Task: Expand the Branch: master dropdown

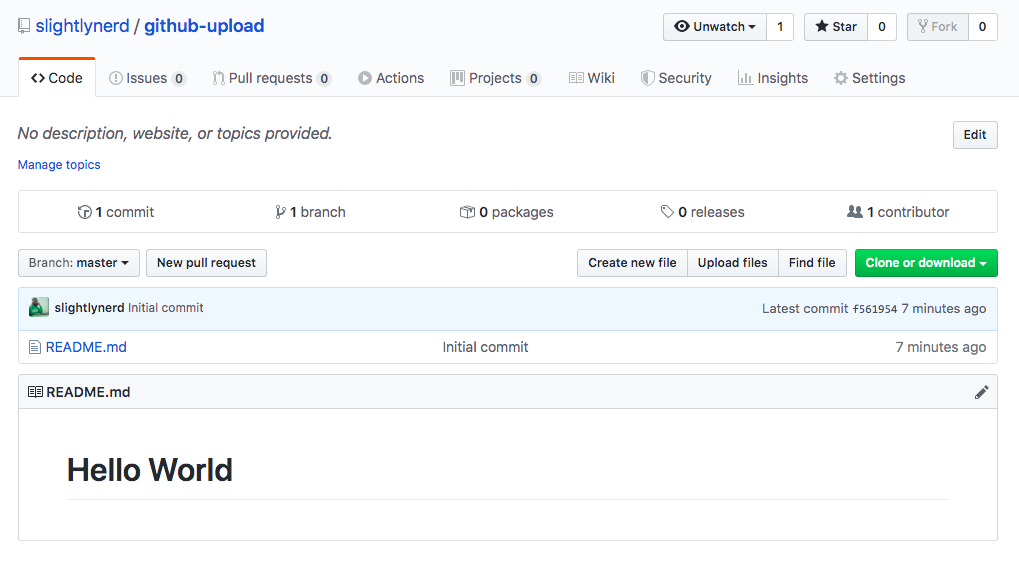Action: click(79, 263)
